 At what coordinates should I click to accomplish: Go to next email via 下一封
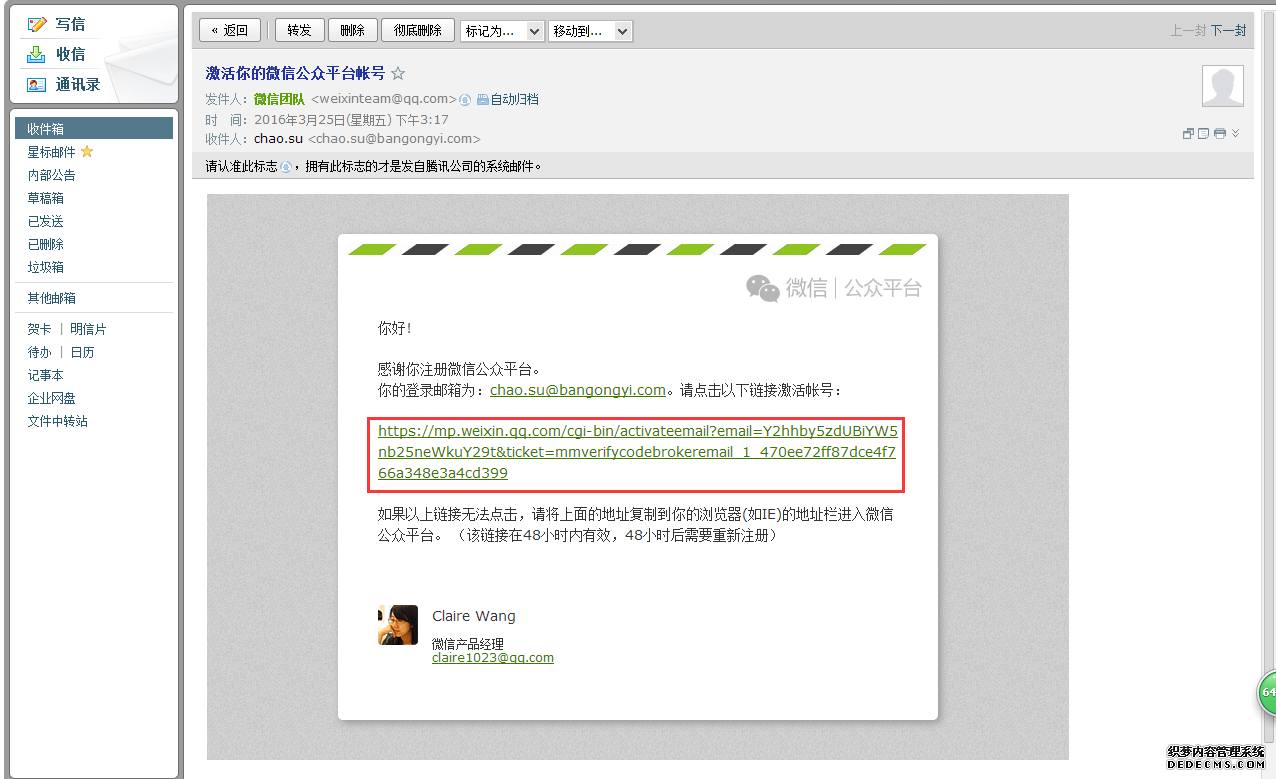[1229, 31]
